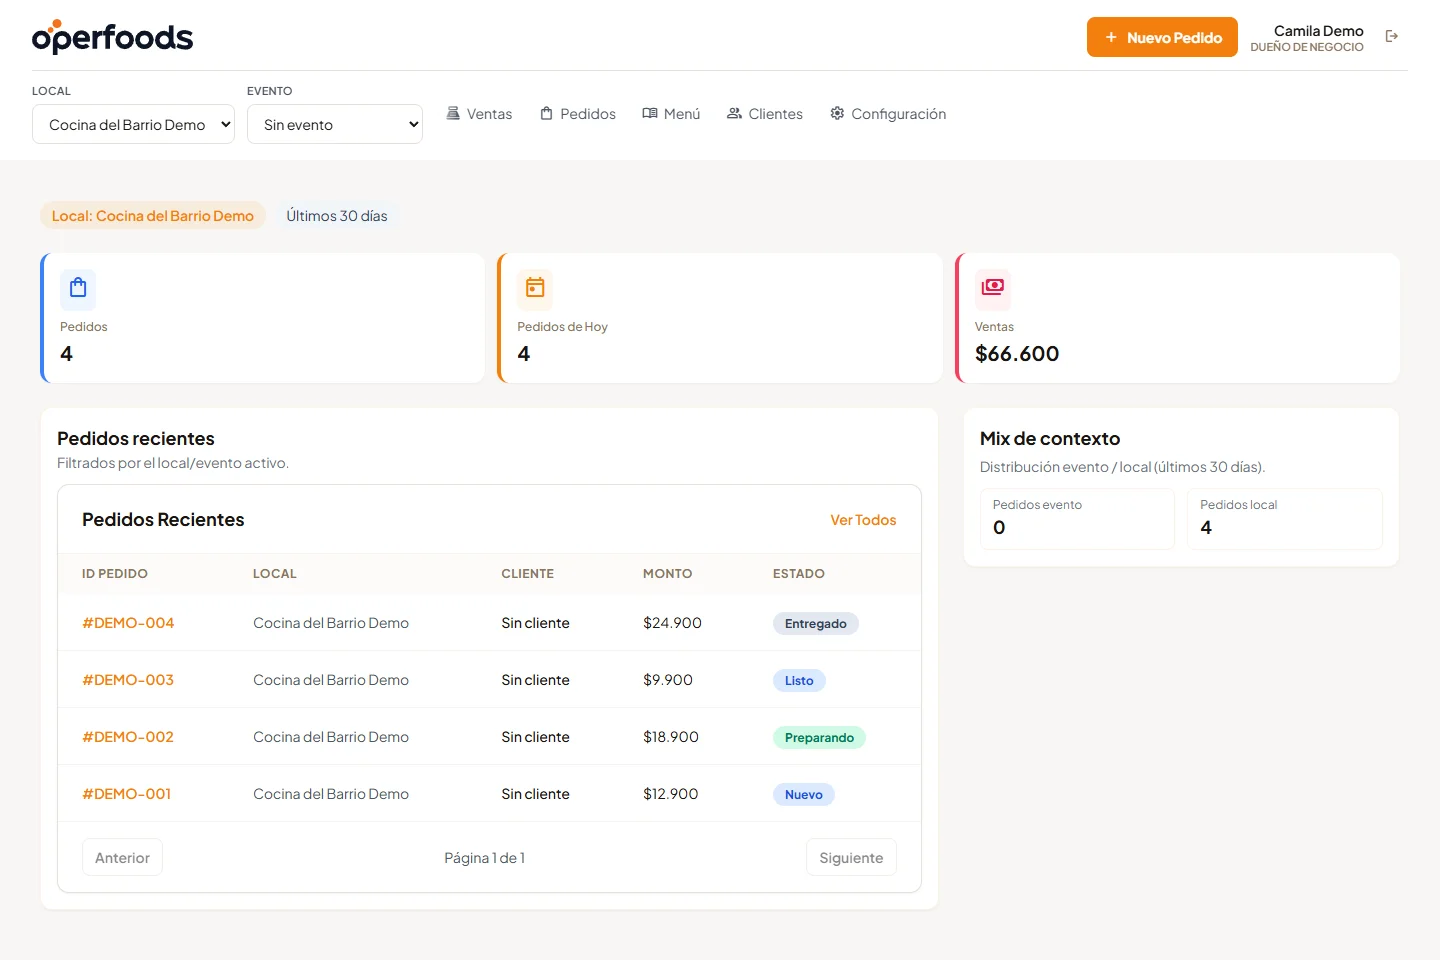
Task: Expand the Evento dropdown Sin evento
Action: [x=335, y=124]
